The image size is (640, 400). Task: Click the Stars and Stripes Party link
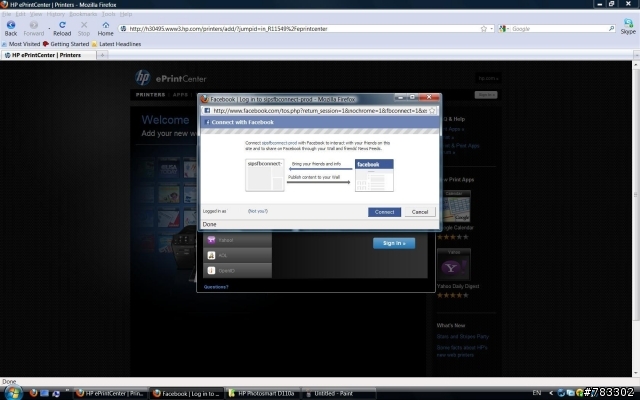click(x=462, y=337)
